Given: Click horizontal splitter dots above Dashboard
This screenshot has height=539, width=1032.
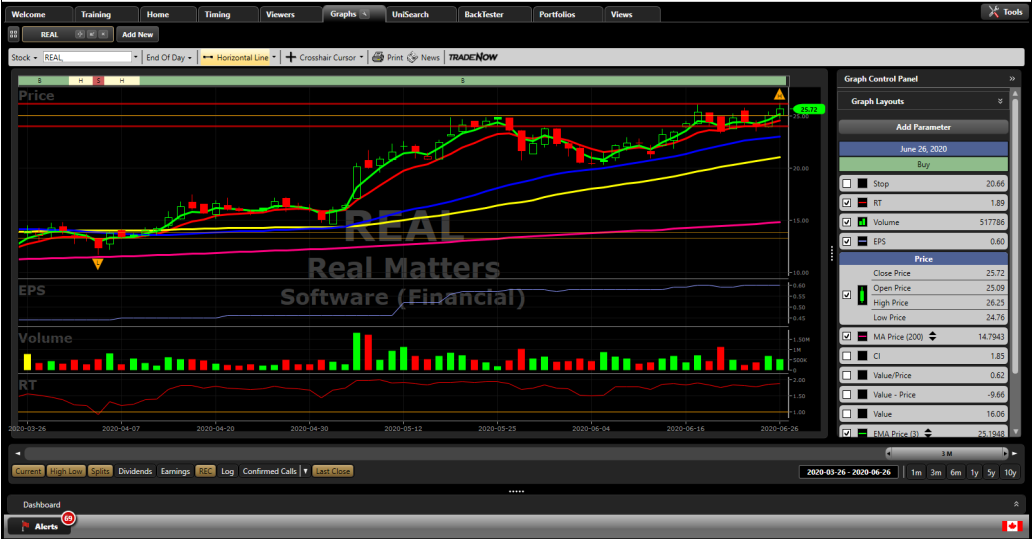Looking at the screenshot, I should click(x=516, y=491).
